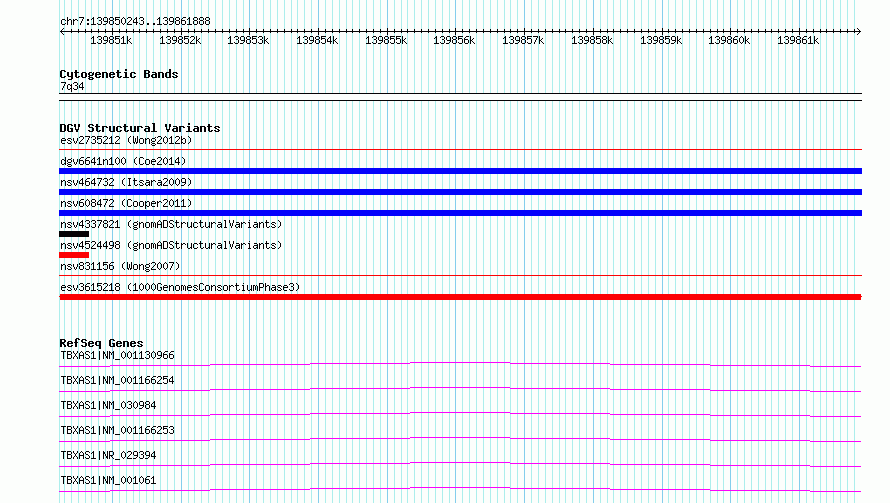
Task: Click the magenta line for NM_001166254
Action: tap(460, 389)
